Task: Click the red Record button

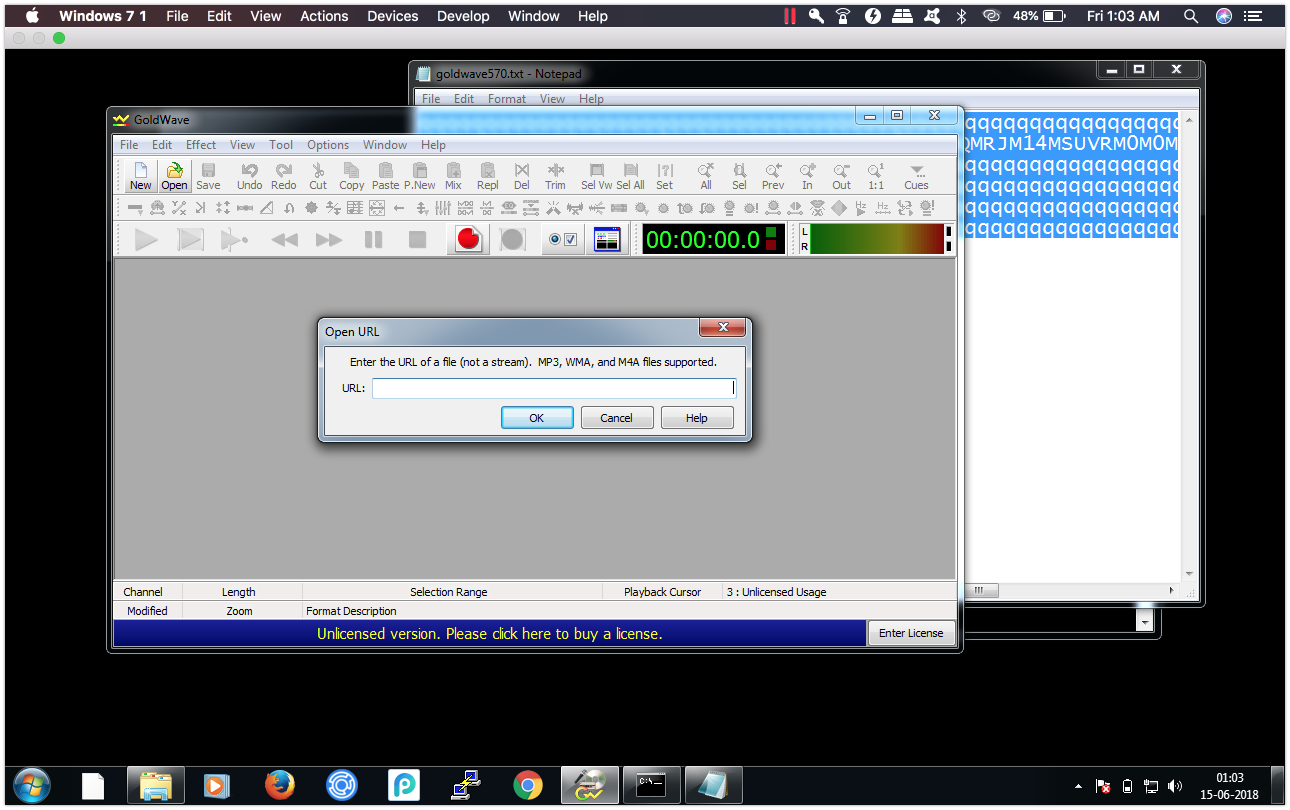Action: (x=469, y=240)
